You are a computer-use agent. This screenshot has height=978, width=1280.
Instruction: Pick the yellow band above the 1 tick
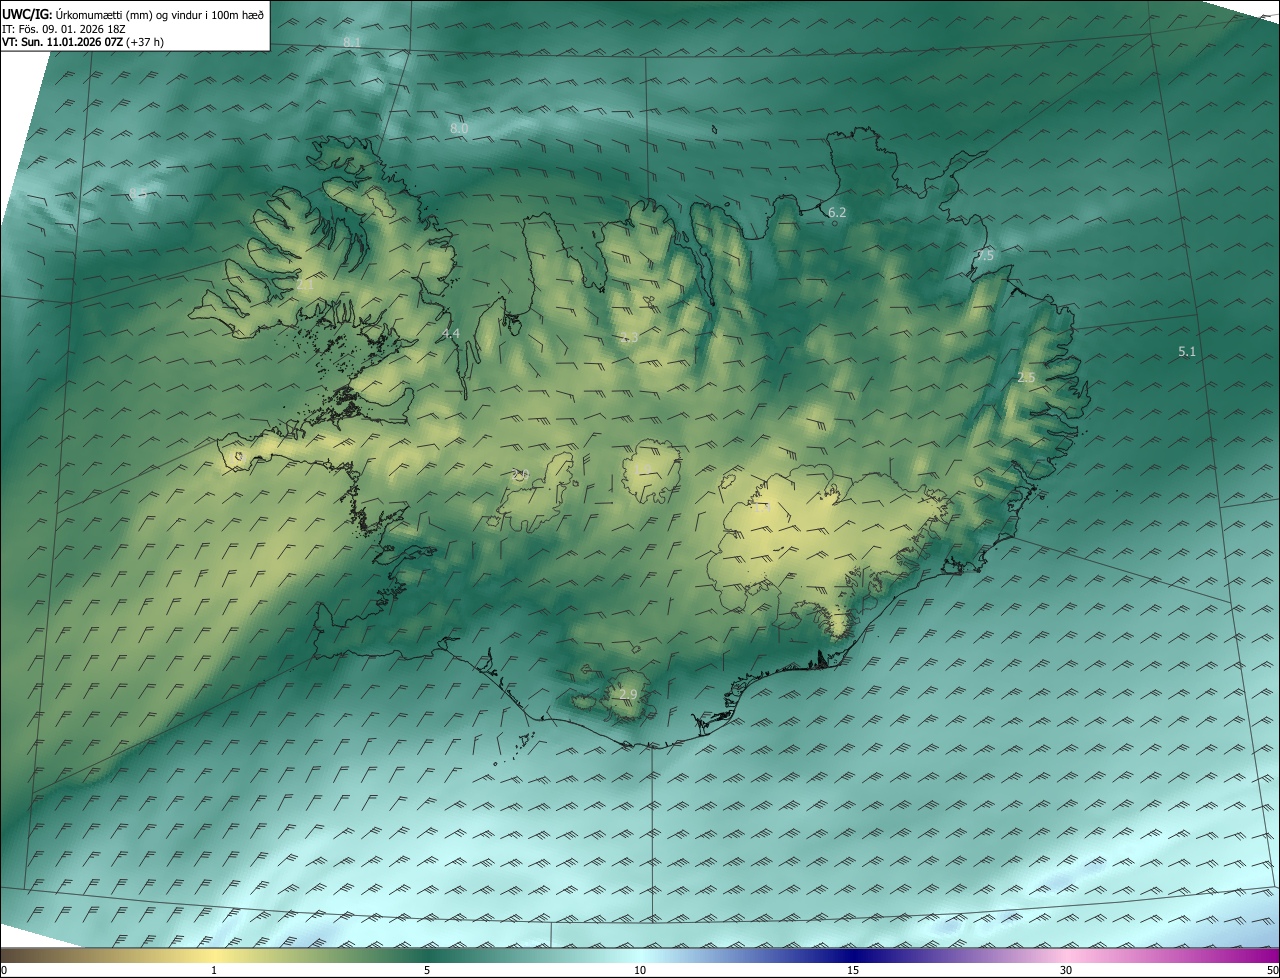pyautogui.click(x=214, y=955)
